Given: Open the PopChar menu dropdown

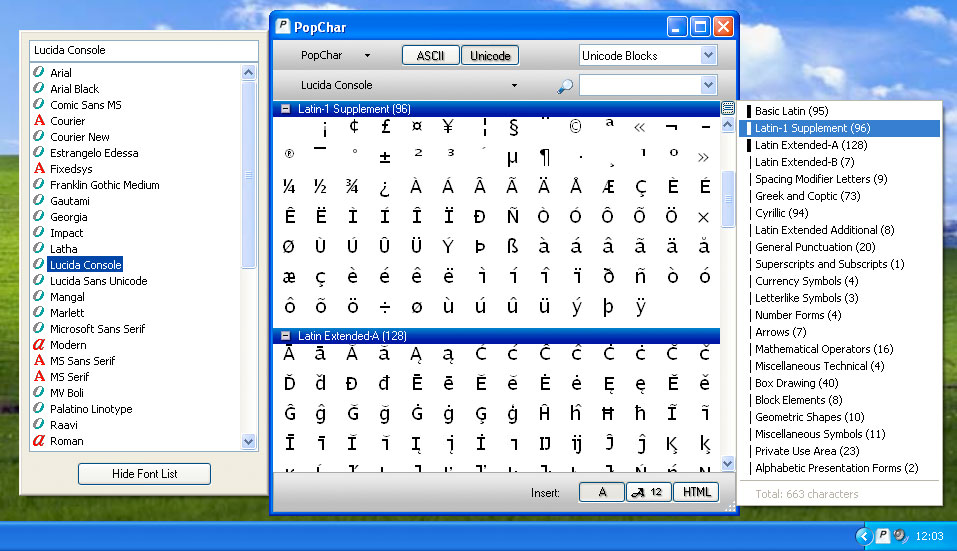Looking at the screenshot, I should point(335,56).
